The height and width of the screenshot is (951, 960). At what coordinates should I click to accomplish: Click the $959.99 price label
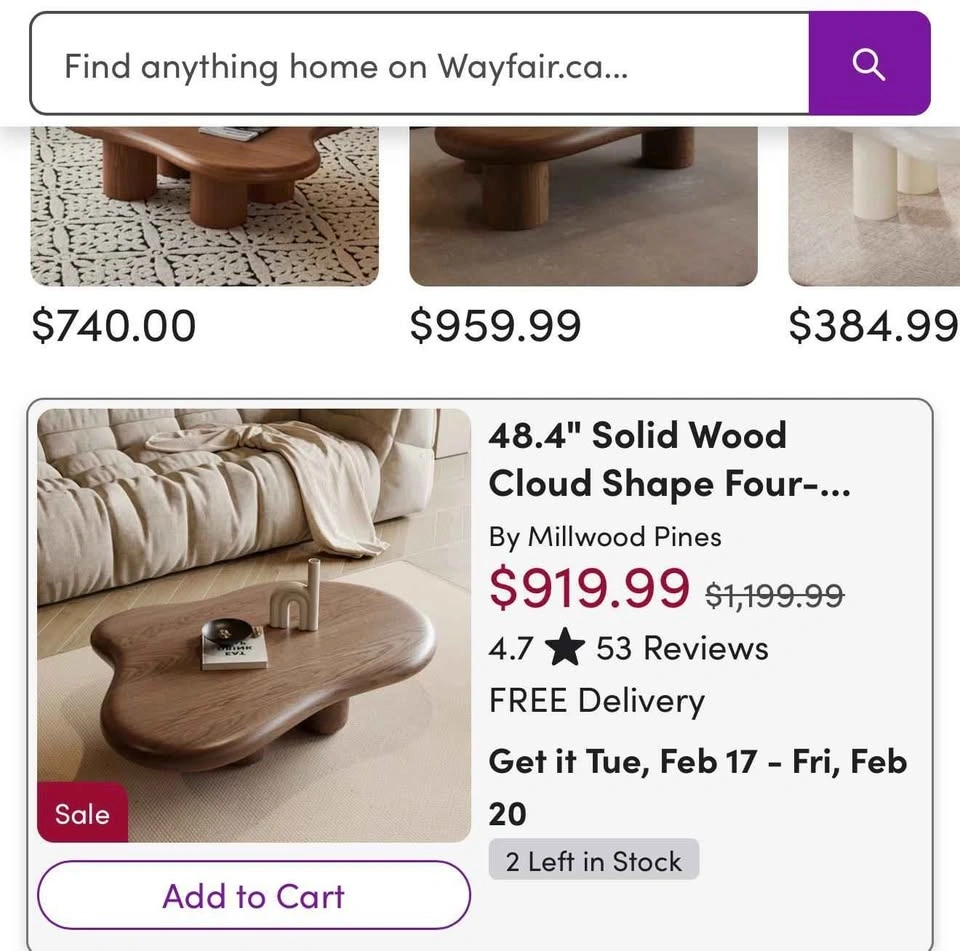click(x=495, y=326)
